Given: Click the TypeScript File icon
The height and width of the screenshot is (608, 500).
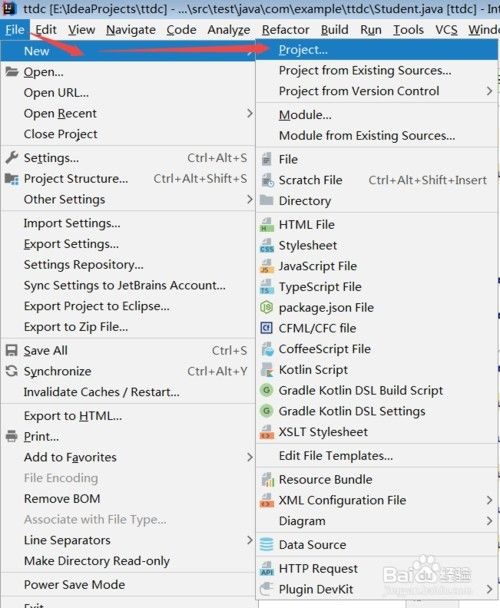Looking at the screenshot, I should coord(267,287).
